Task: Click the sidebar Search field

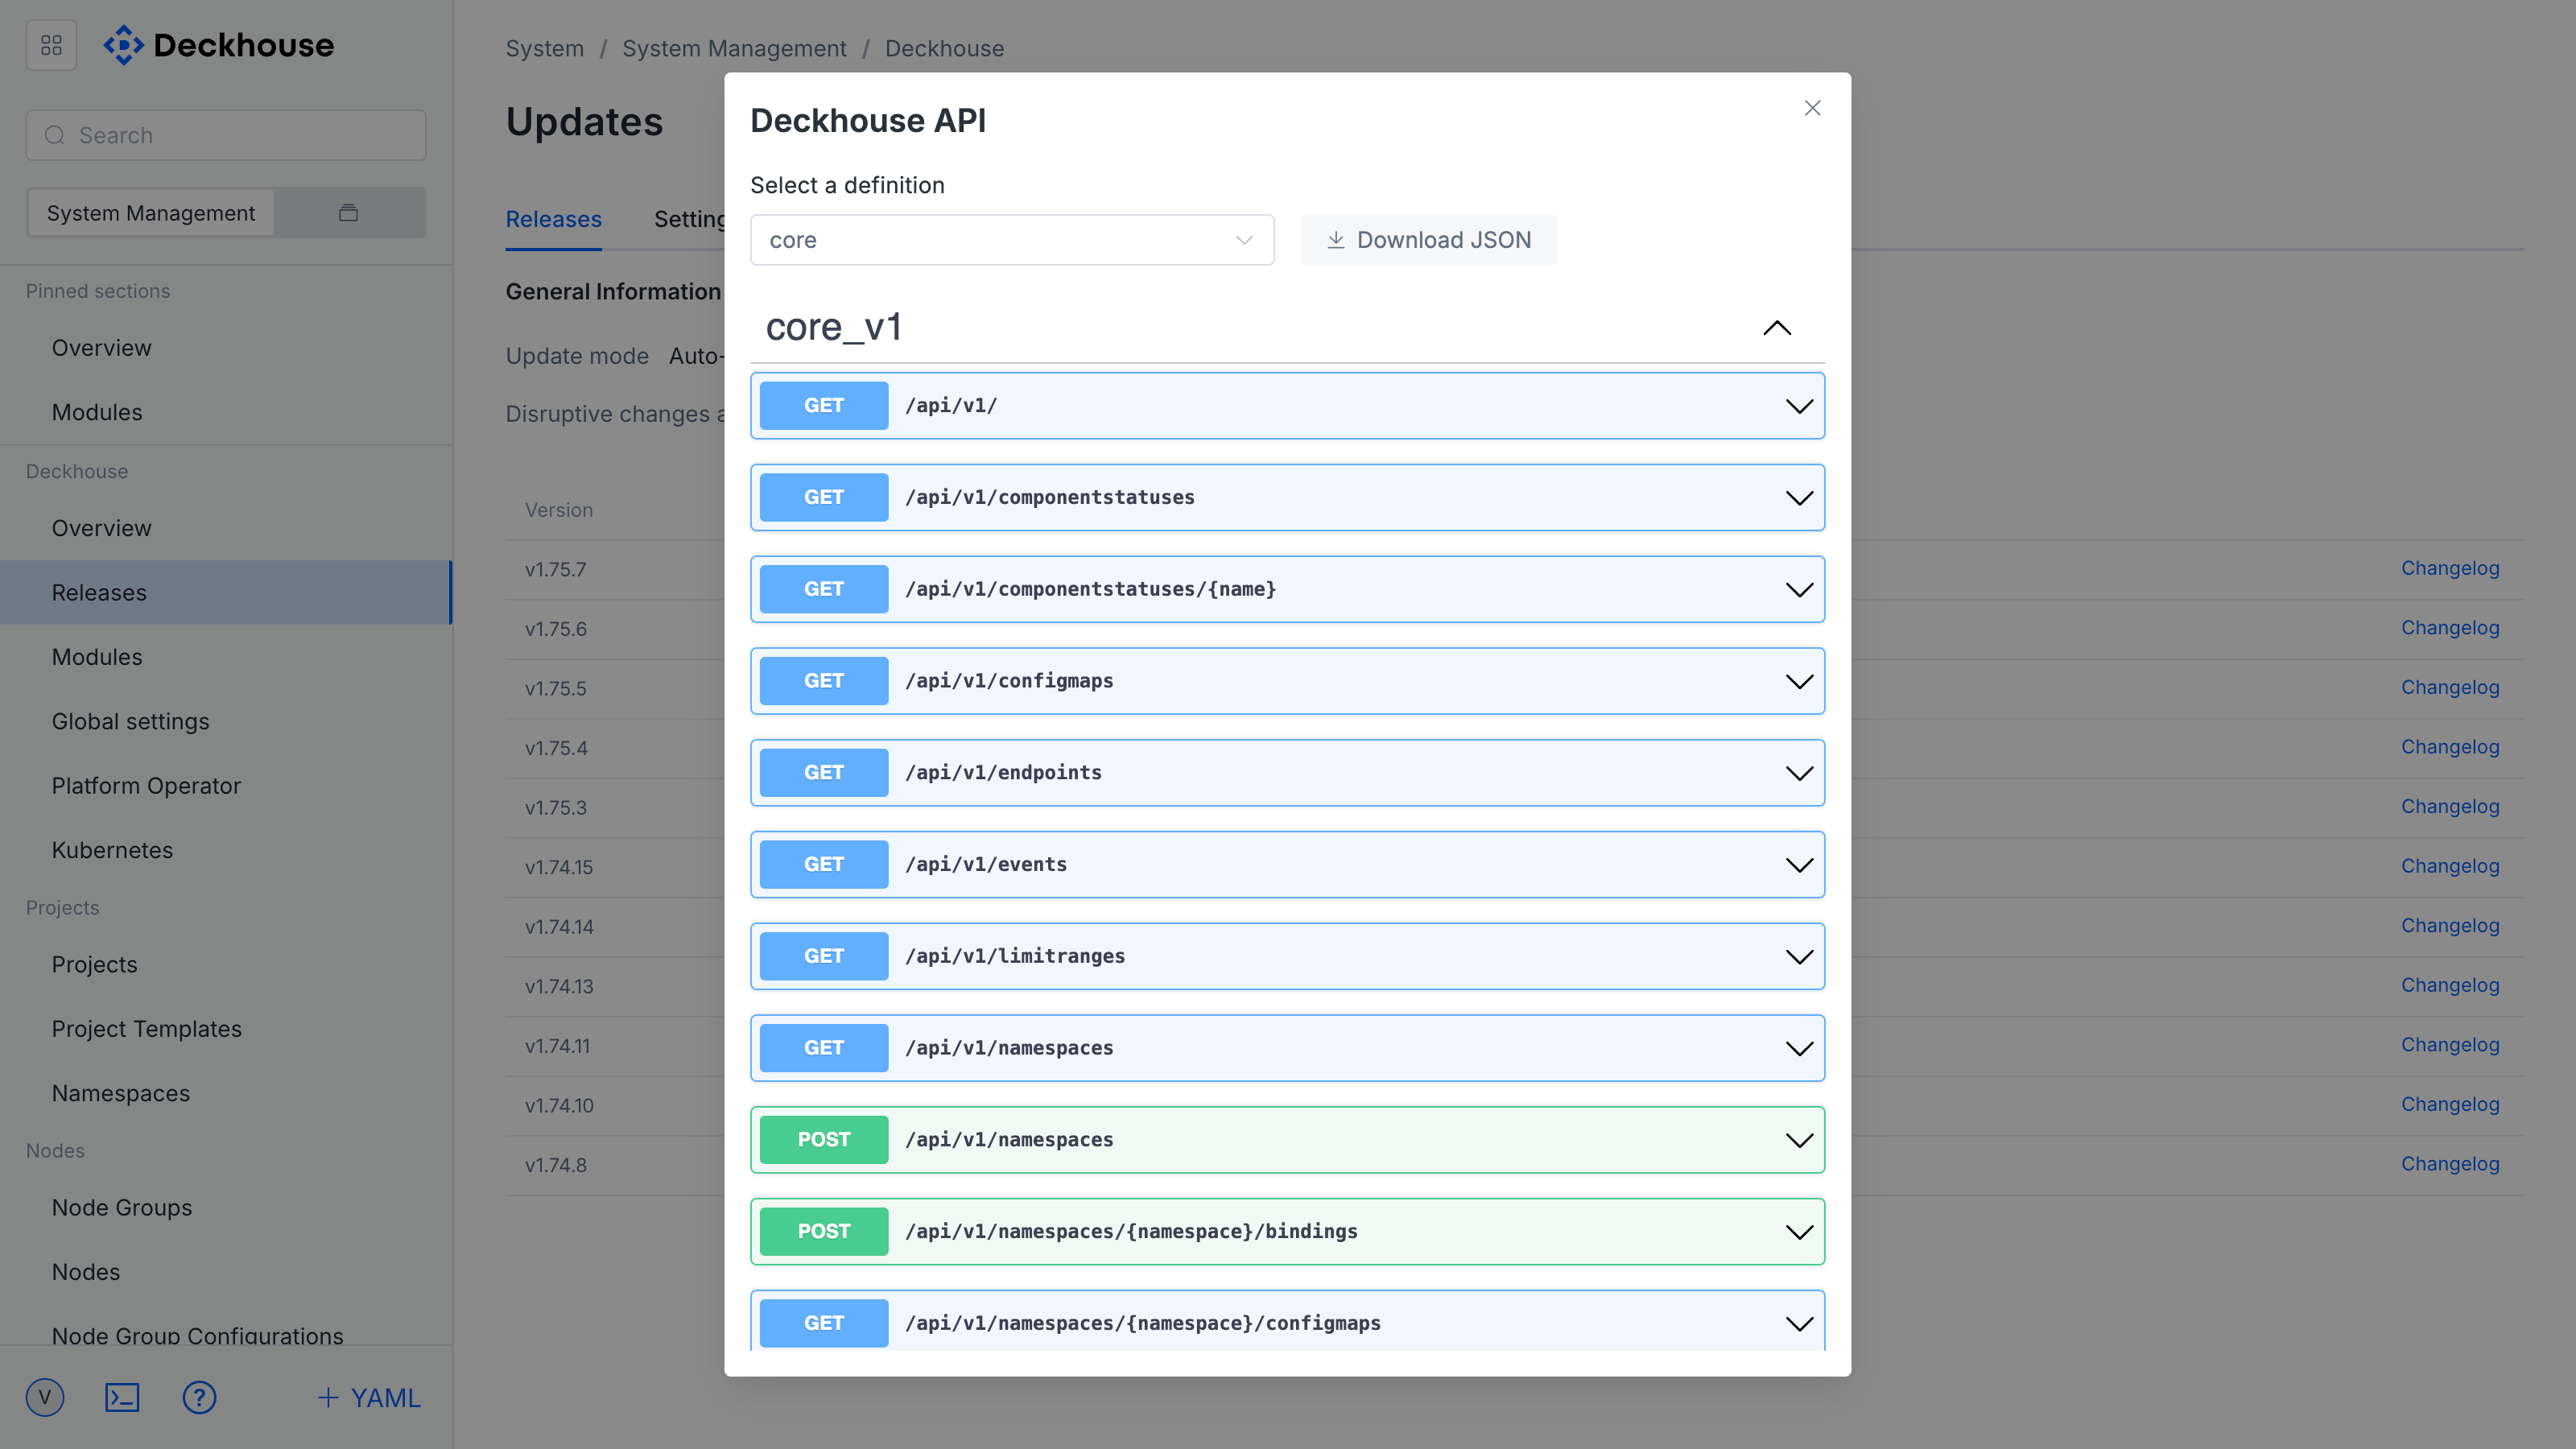Action: coord(226,135)
